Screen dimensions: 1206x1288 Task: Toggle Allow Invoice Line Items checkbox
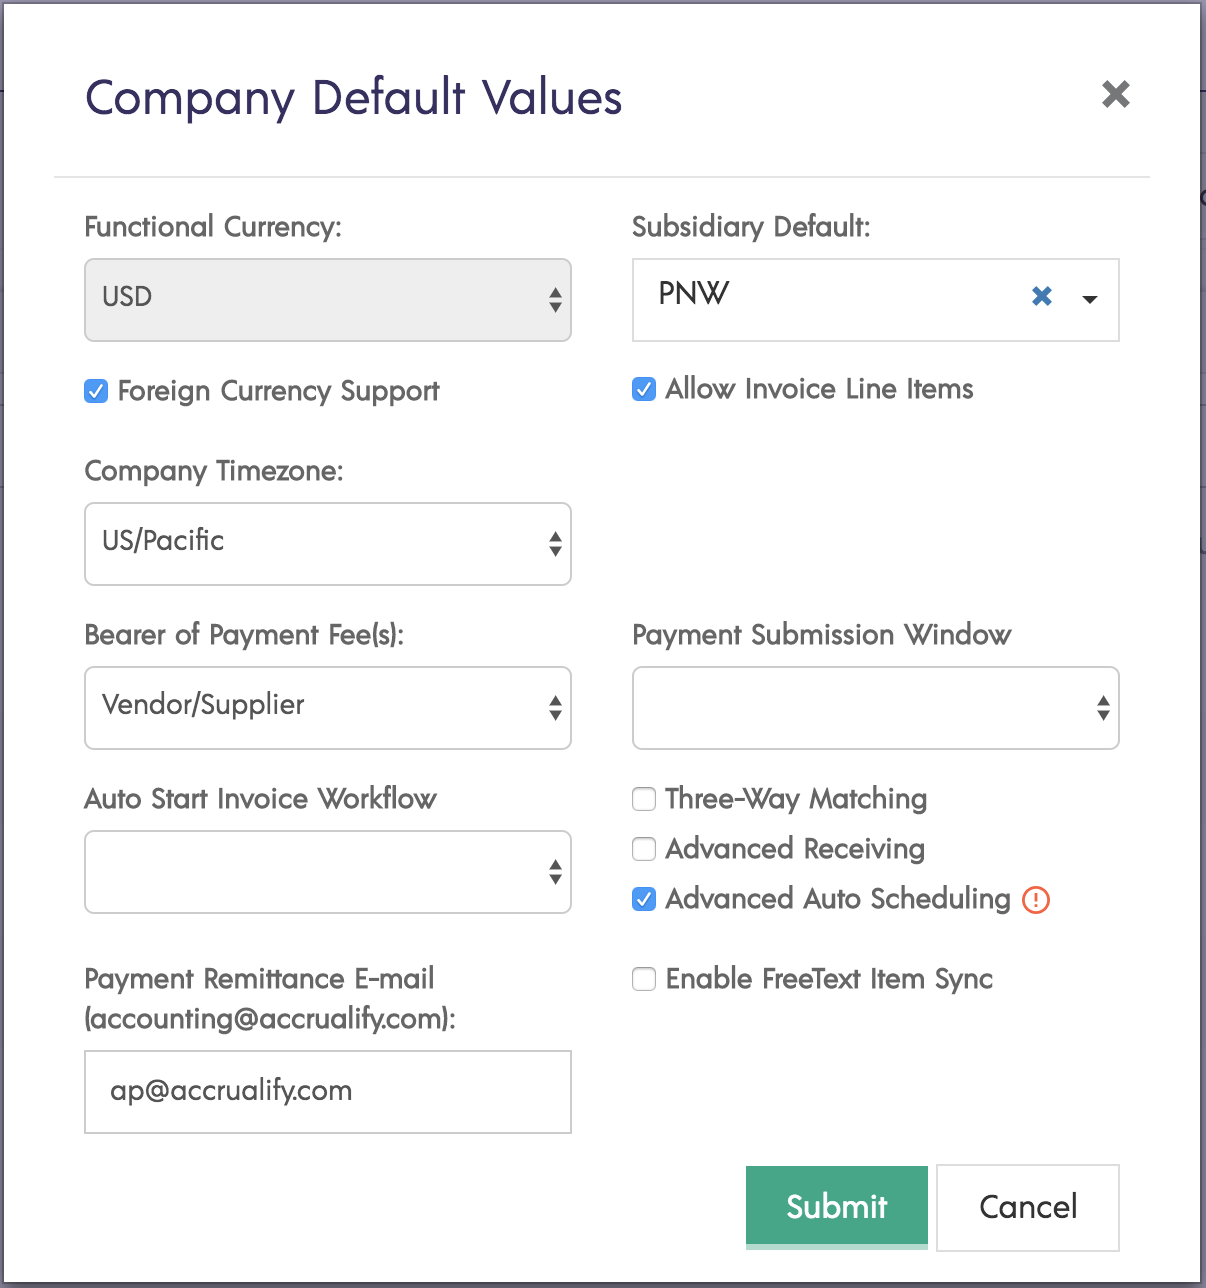644,389
